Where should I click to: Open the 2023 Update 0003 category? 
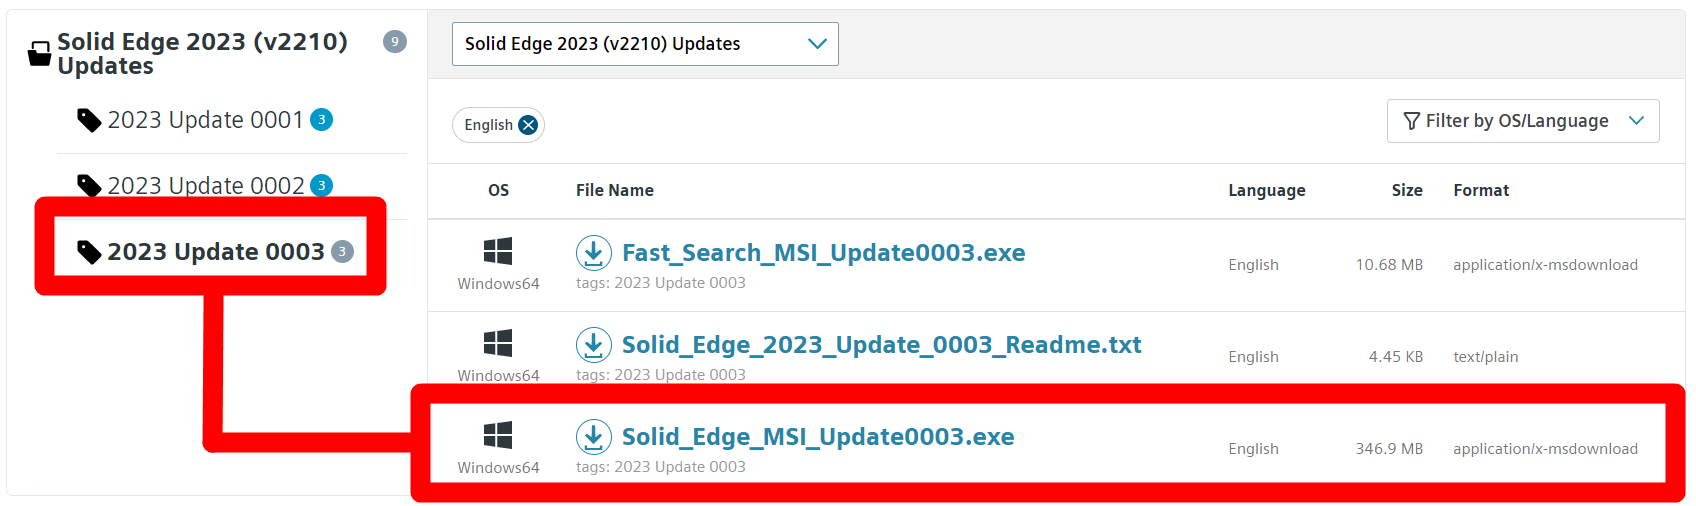pyautogui.click(x=216, y=252)
